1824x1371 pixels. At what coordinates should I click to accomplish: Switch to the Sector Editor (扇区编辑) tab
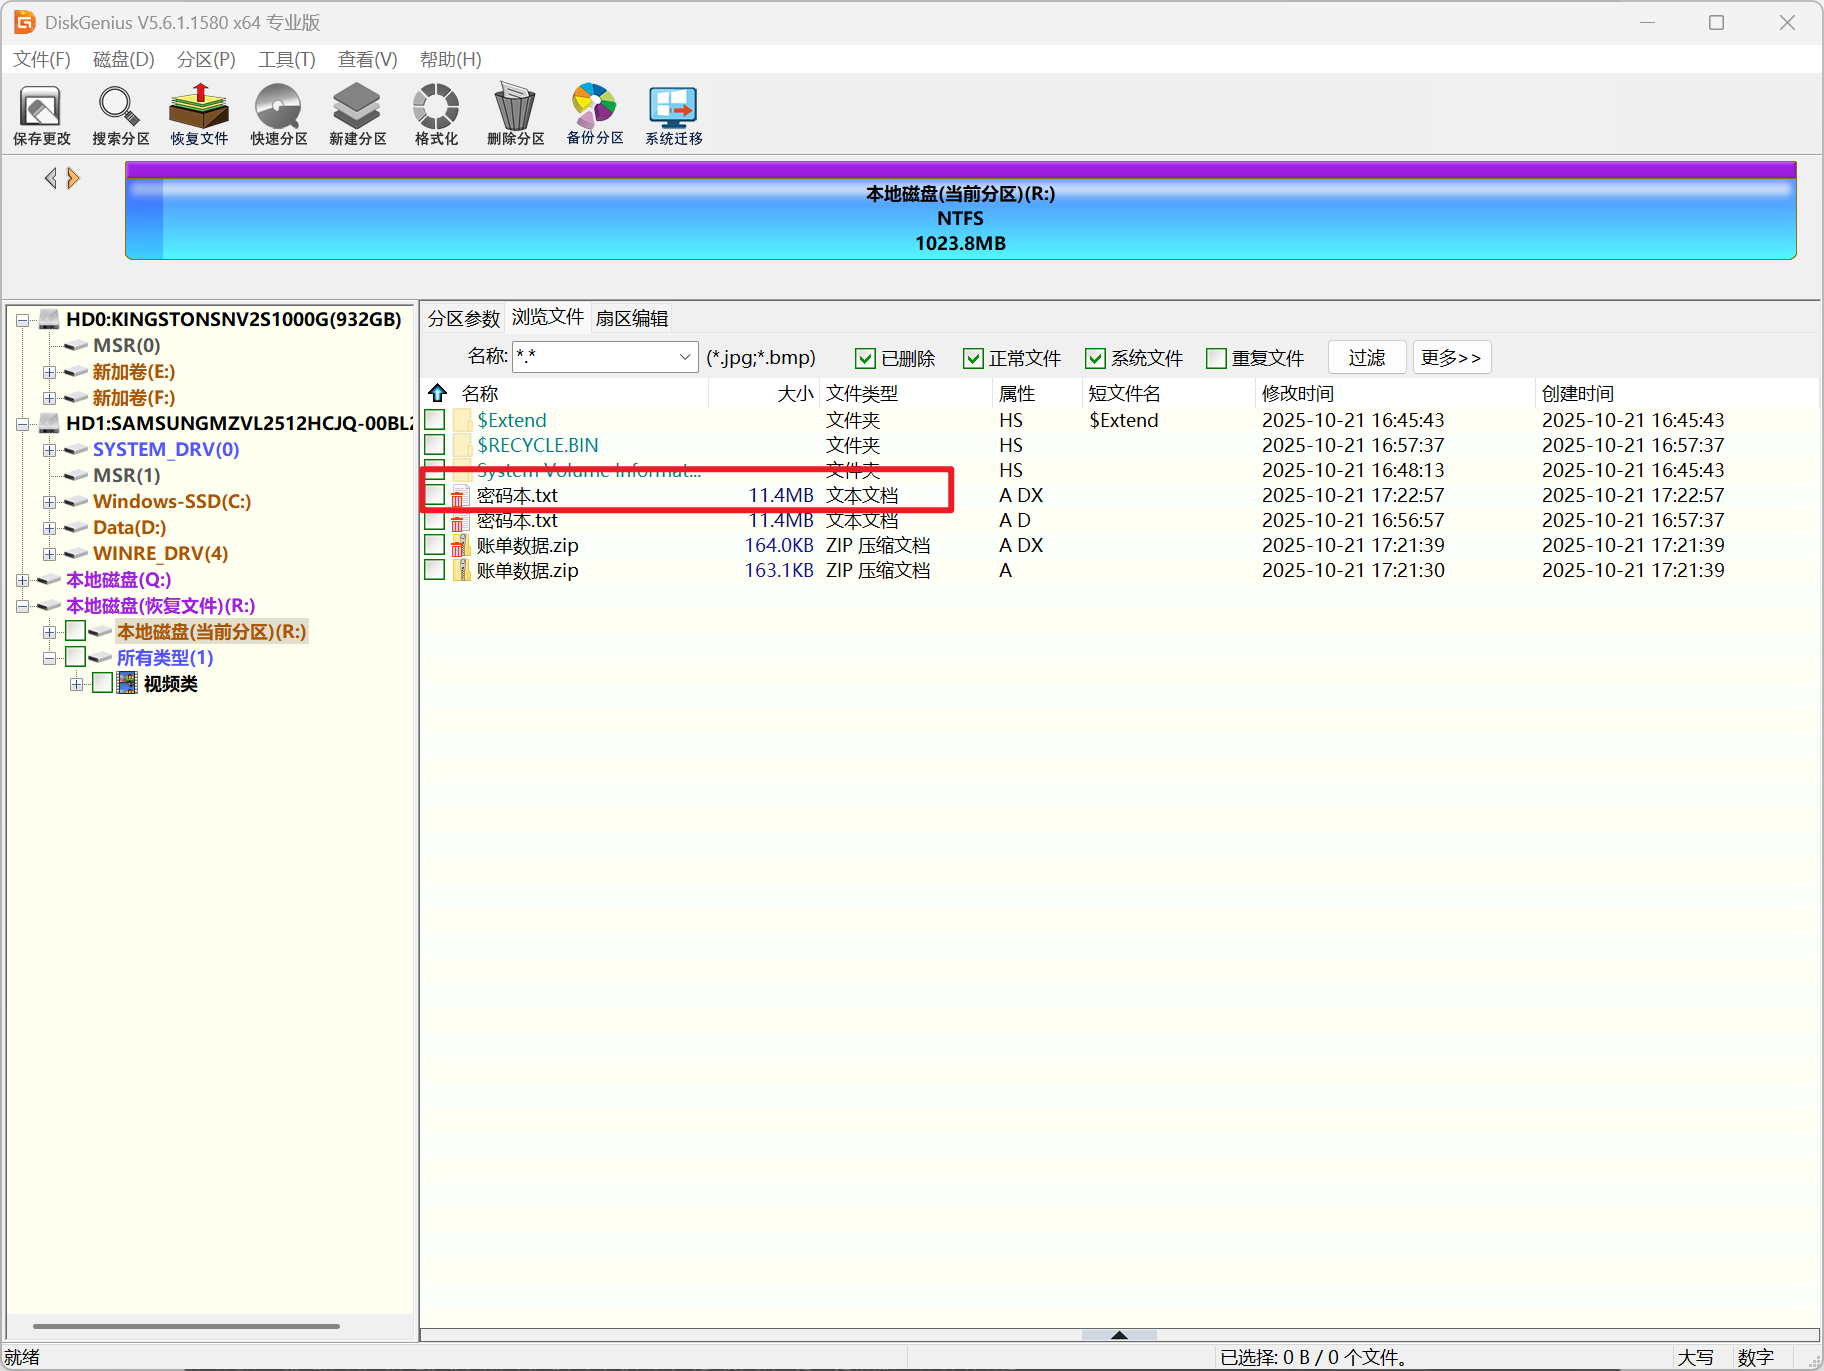631,318
